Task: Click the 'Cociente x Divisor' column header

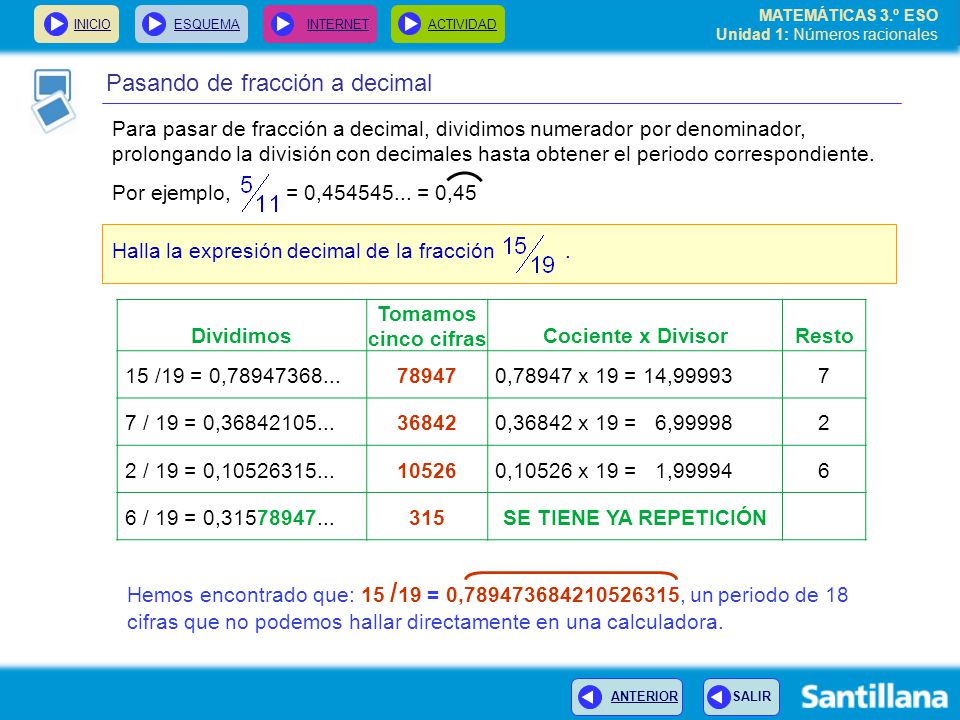Action: (x=635, y=336)
